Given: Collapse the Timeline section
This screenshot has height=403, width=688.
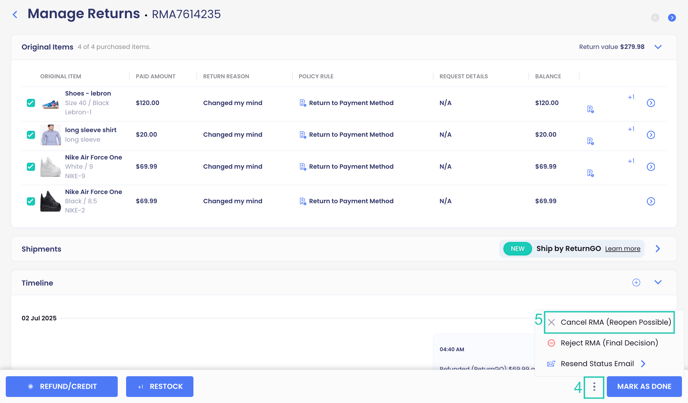Looking at the screenshot, I should tap(658, 282).
